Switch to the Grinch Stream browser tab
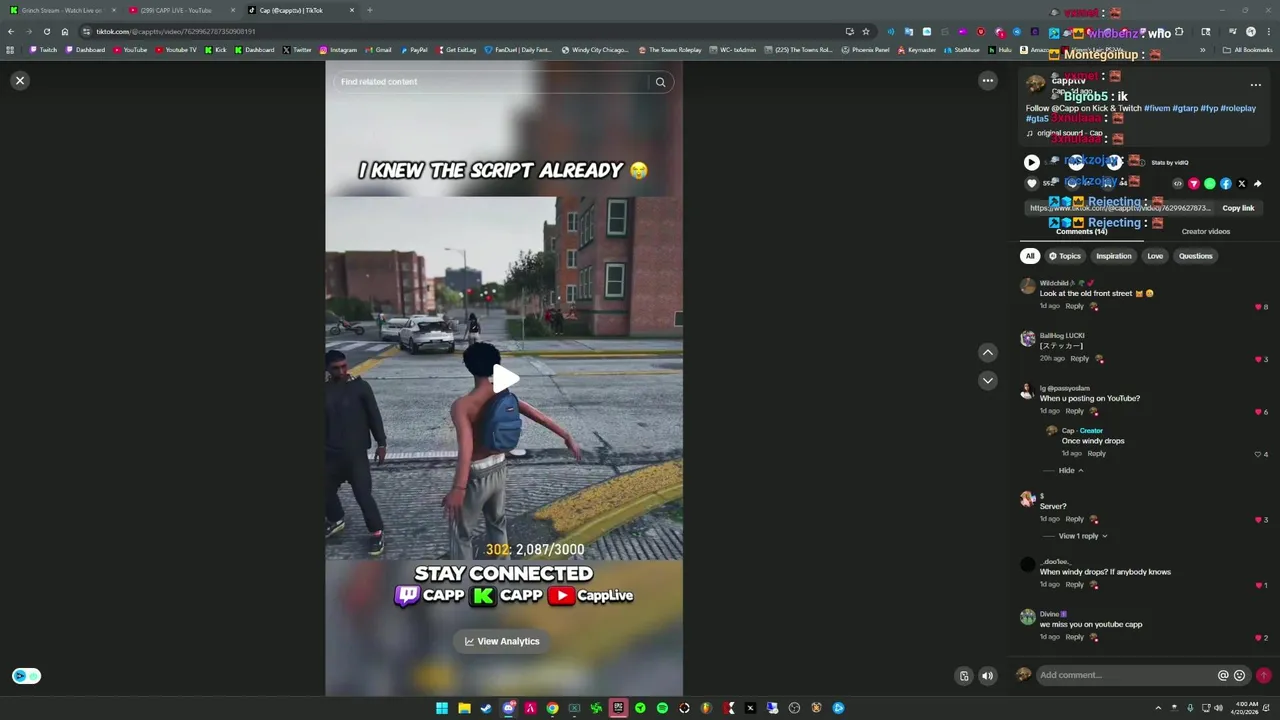 click(x=61, y=10)
